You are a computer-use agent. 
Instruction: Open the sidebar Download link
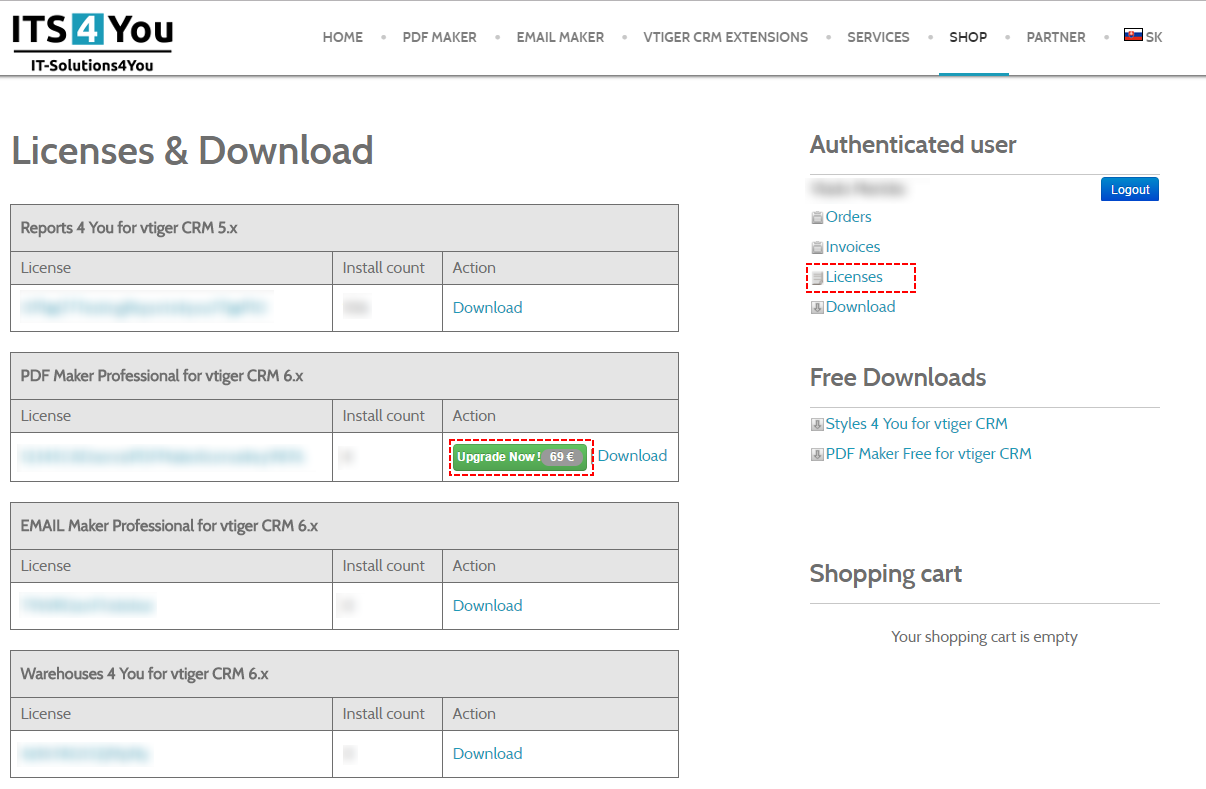860,307
